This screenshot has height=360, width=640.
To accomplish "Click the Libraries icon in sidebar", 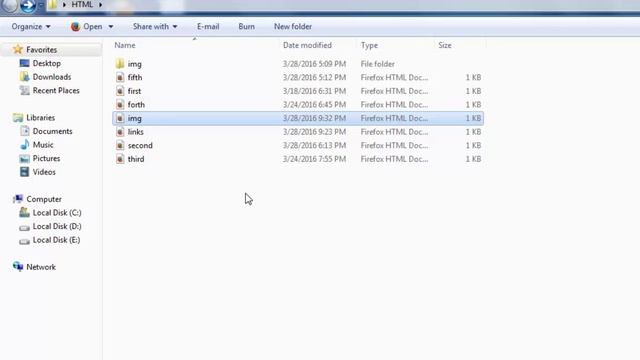I will [x=18, y=118].
